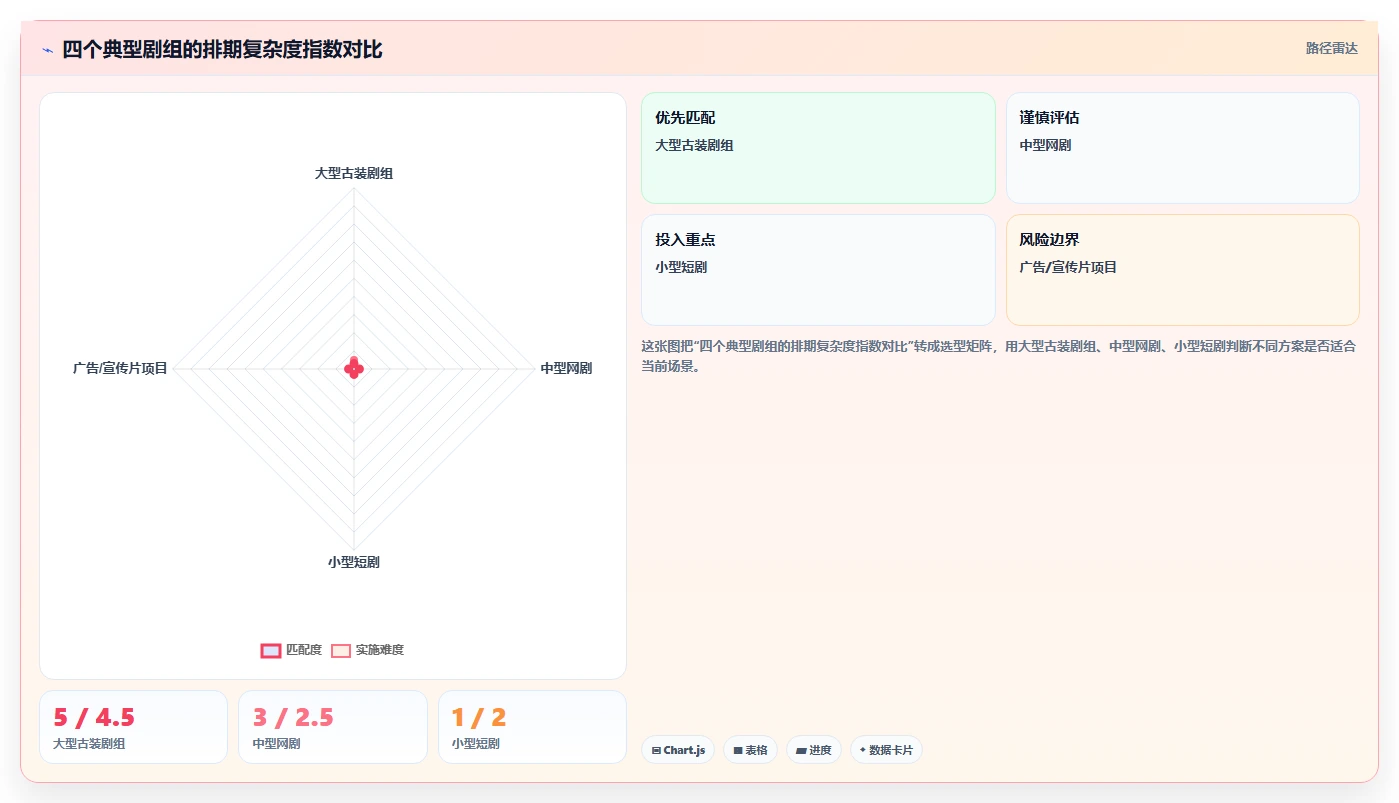This screenshot has width=1399, height=803.
Task: Click the 实施难度 legend label
Action: tap(380, 650)
